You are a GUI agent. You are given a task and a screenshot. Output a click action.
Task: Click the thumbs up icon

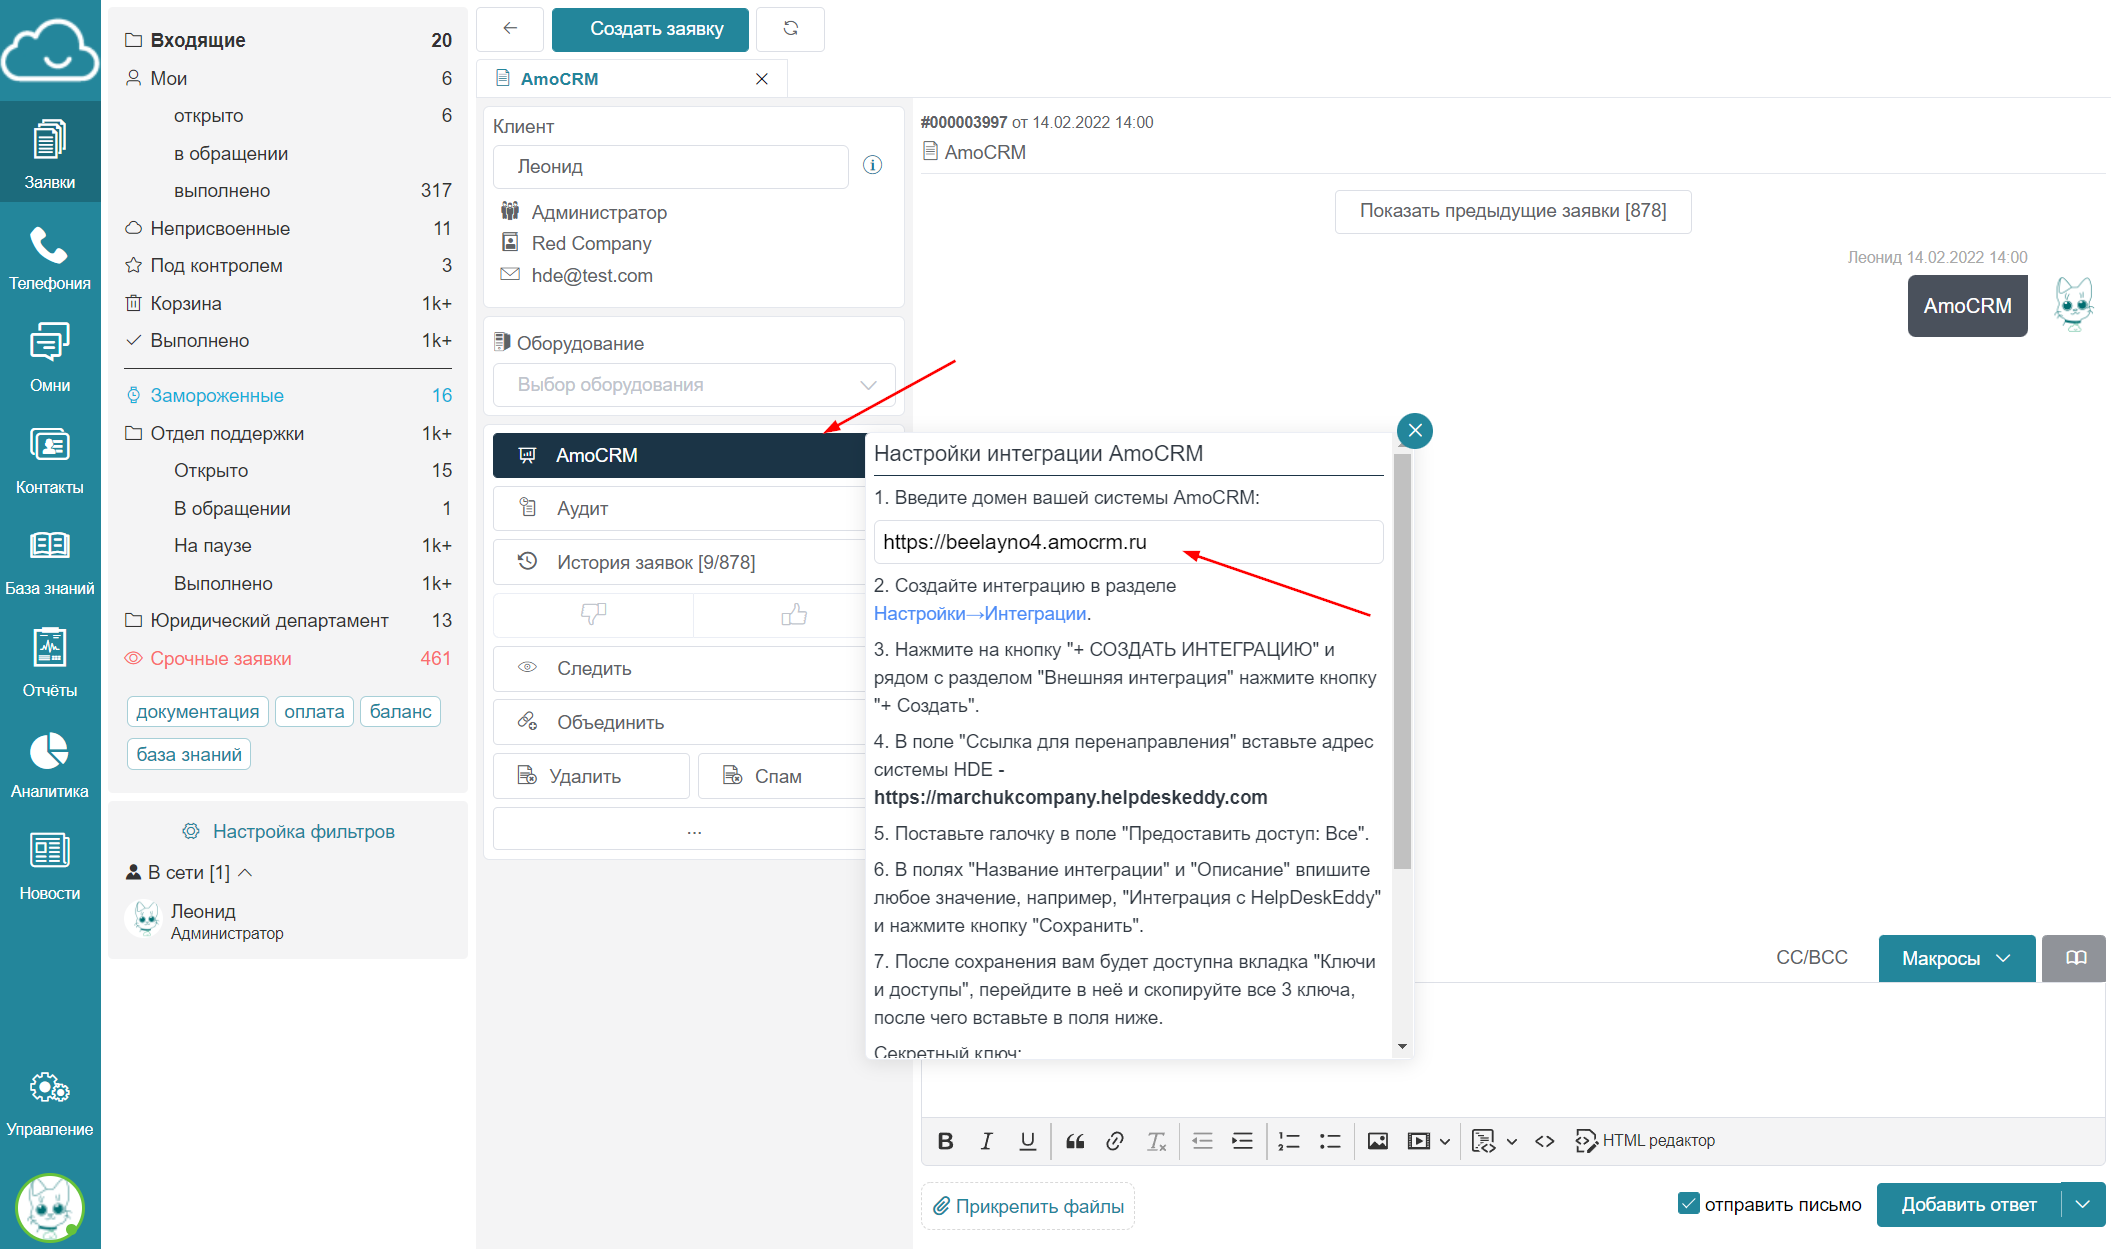pyautogui.click(x=794, y=614)
